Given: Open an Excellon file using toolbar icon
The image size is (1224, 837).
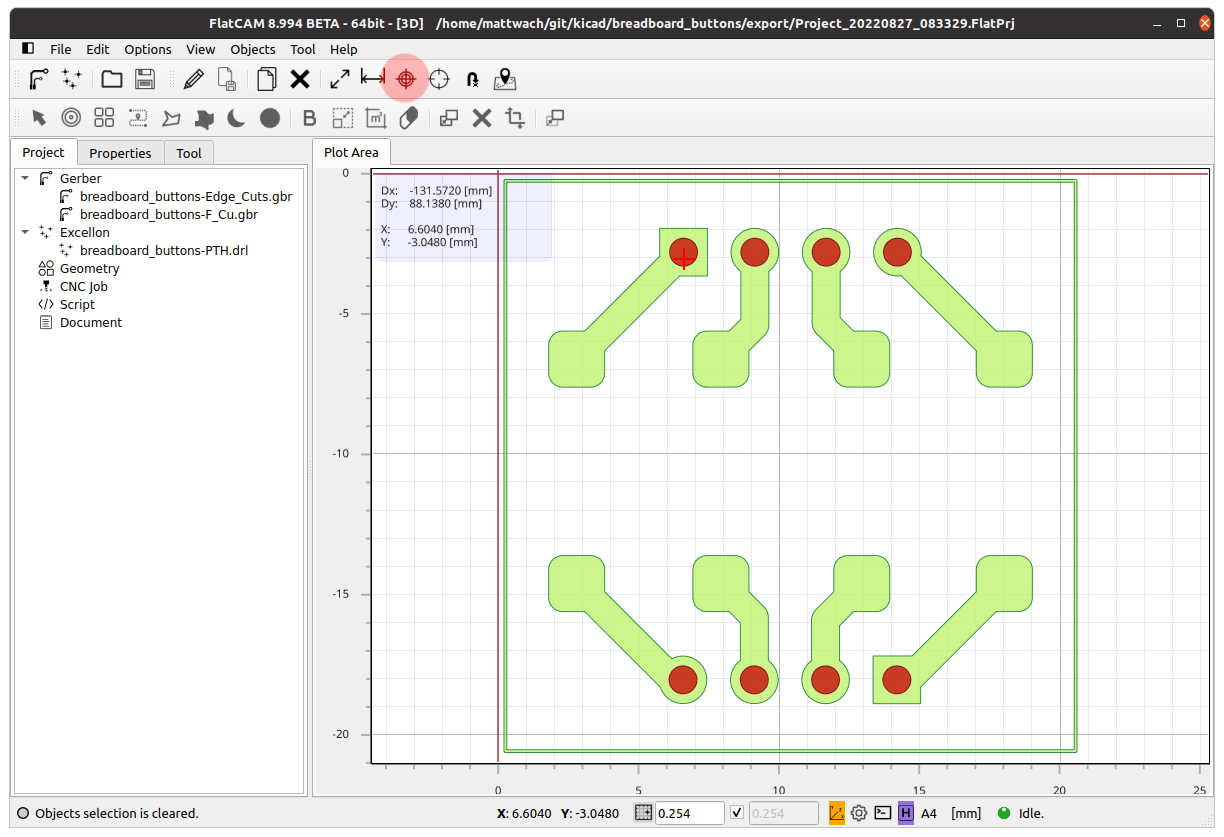Looking at the screenshot, I should click(71, 79).
